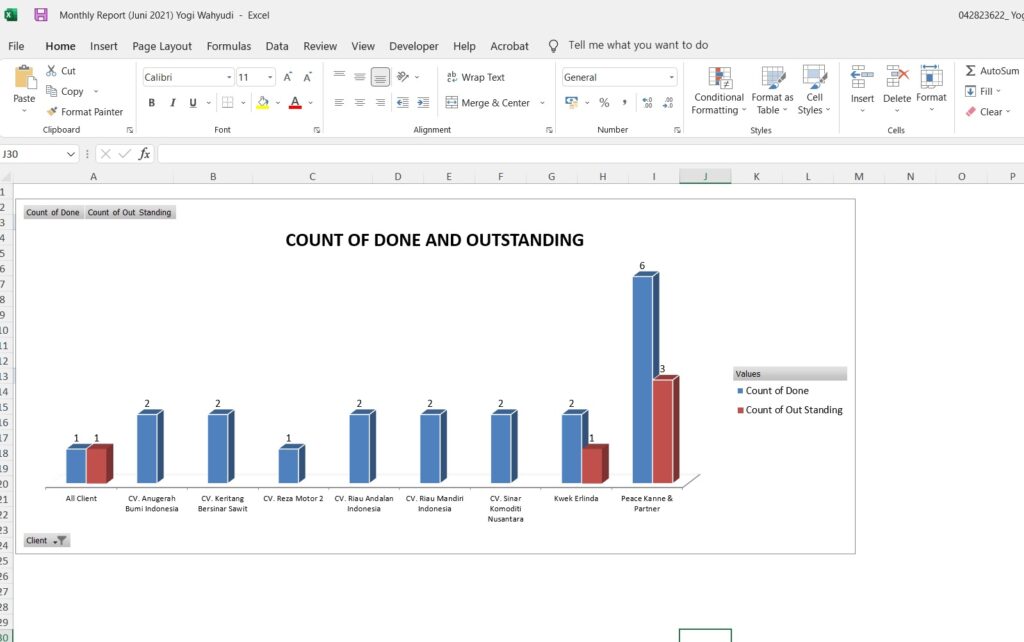Click the Count of Done field button

pos(53,212)
